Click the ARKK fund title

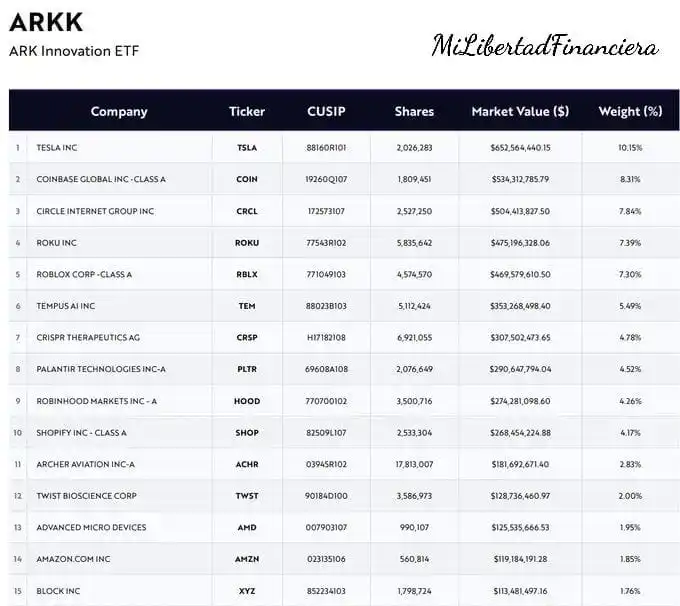[46, 22]
